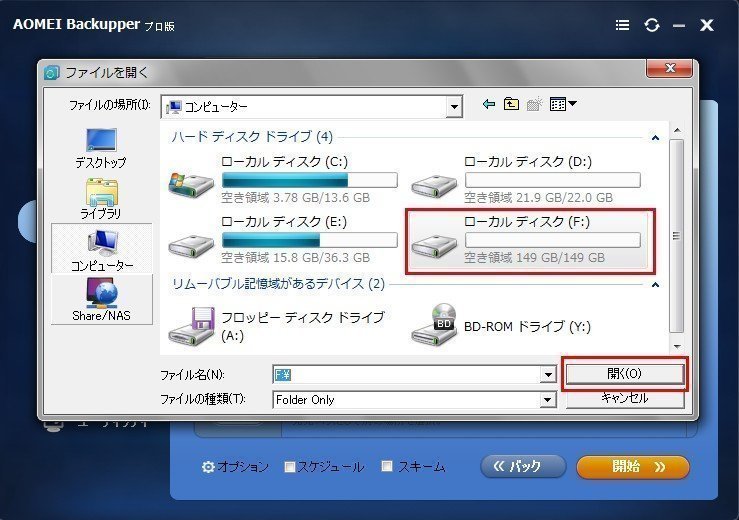
Task: Click ファイル名 input field
Action: (407, 375)
